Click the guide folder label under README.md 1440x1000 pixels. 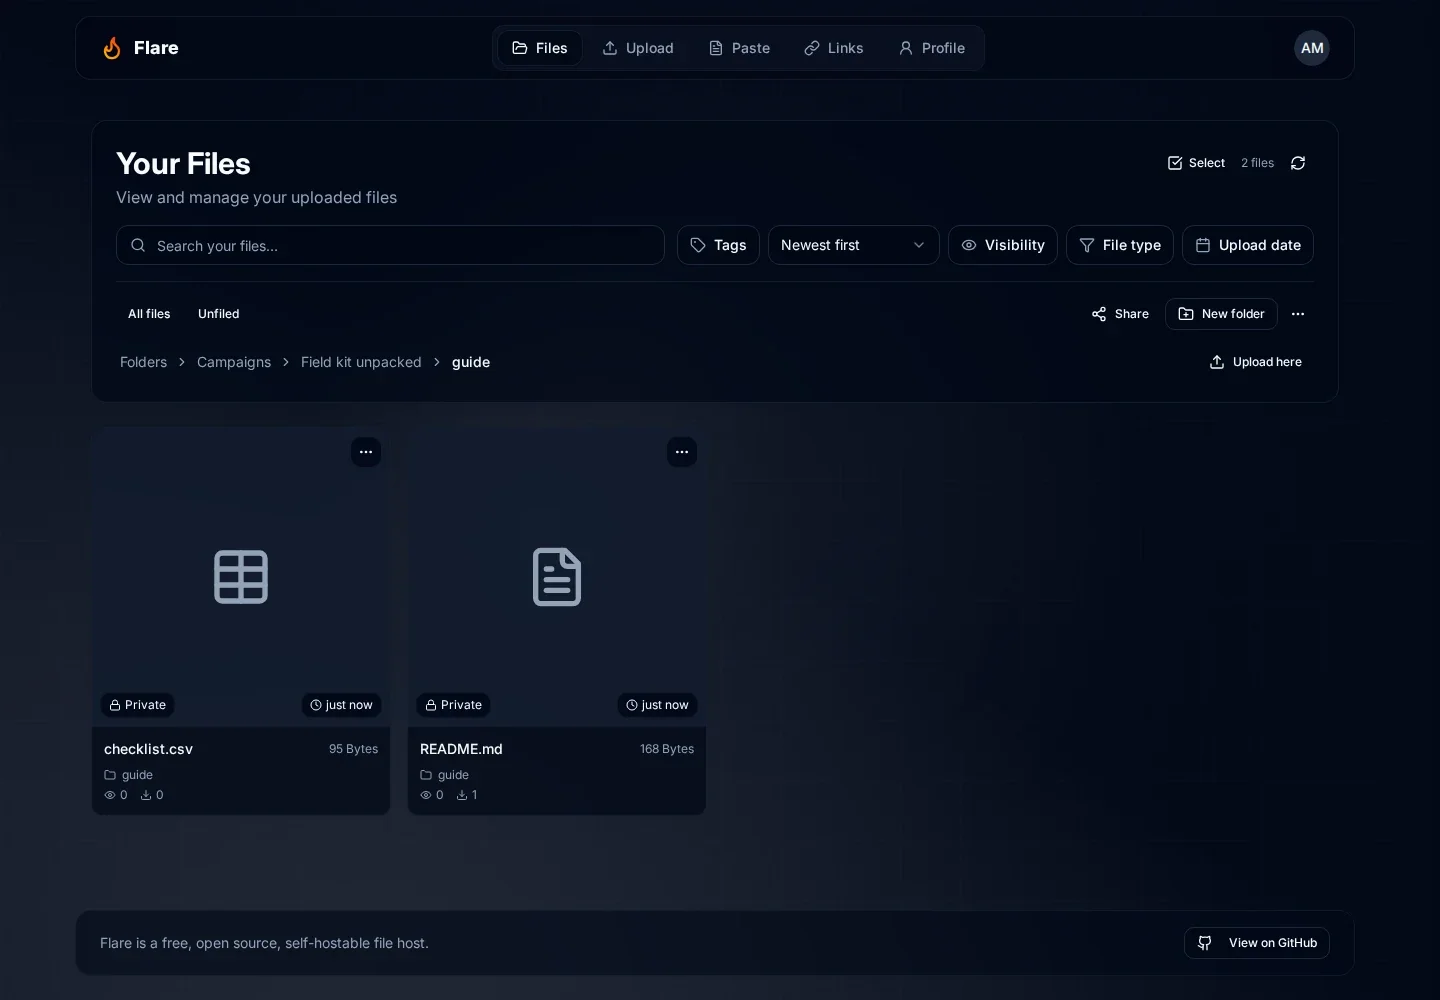pyautogui.click(x=445, y=775)
